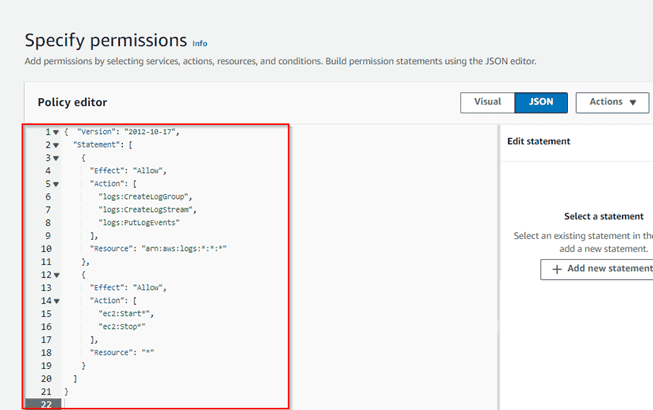Screen dimensions: 653x410
Task: Fold the first statement object on line 3
Action: click(55, 158)
